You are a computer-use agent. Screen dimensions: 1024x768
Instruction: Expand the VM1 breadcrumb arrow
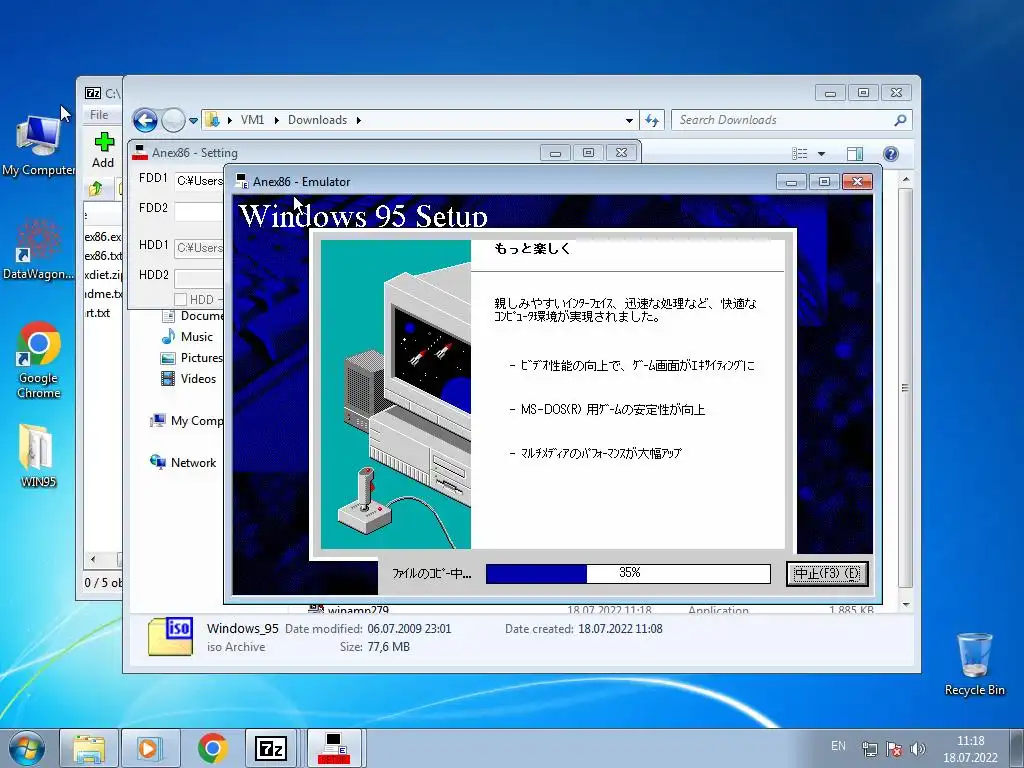pos(276,120)
